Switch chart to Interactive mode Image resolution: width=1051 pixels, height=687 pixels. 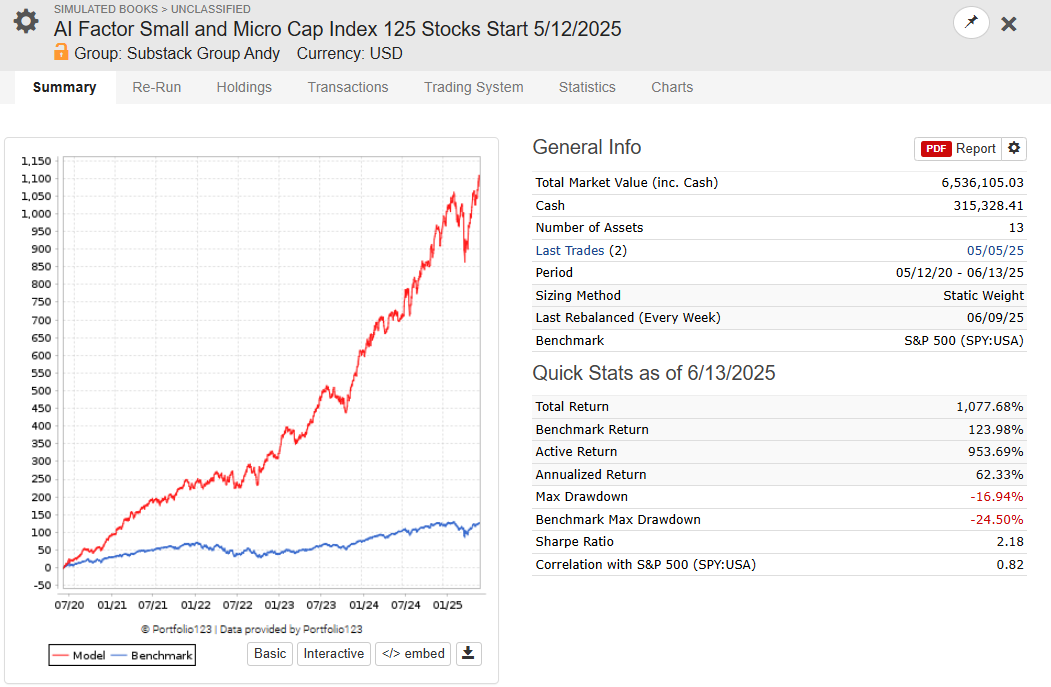point(334,653)
